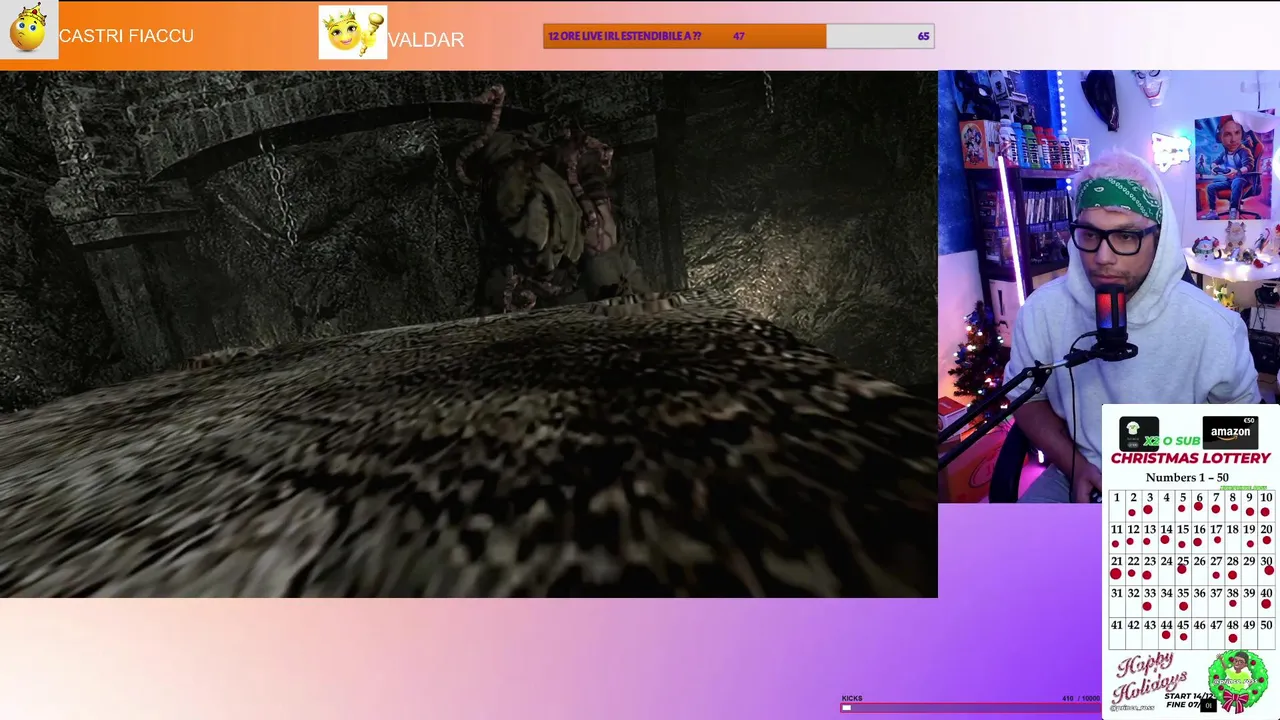Click the goal target value 65

click(923, 36)
